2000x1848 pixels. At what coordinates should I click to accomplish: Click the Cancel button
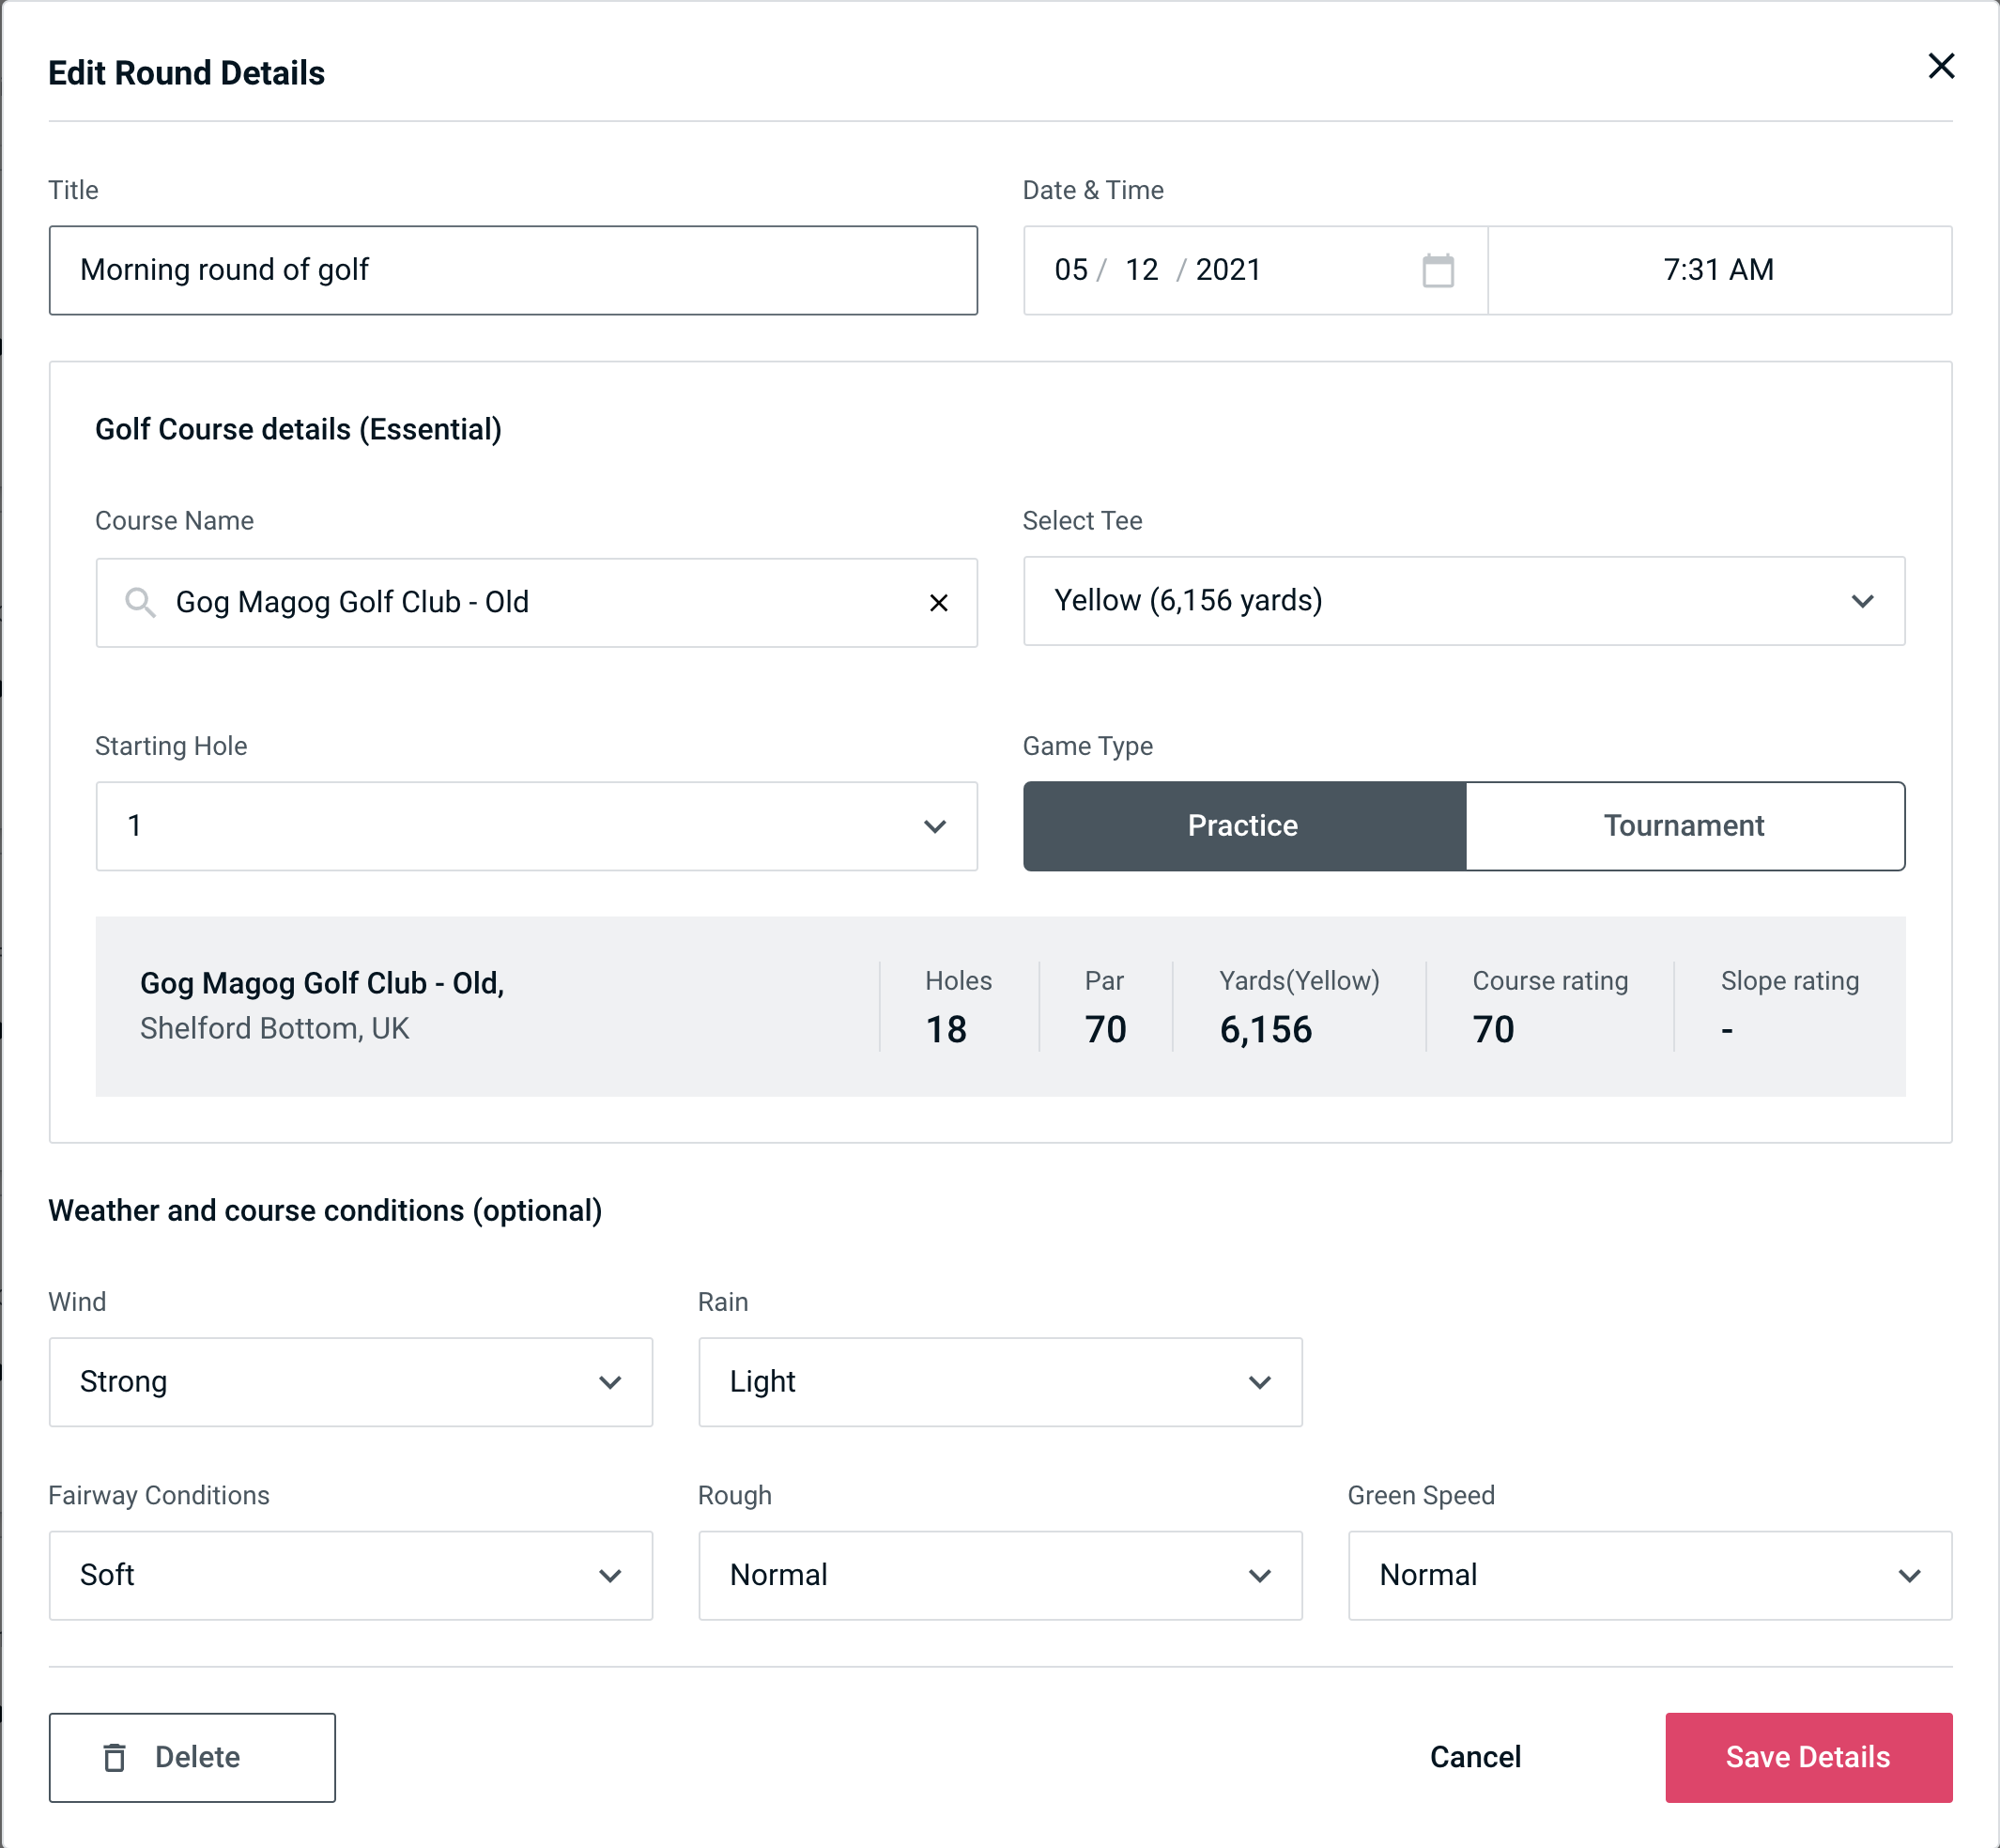[1472, 1758]
